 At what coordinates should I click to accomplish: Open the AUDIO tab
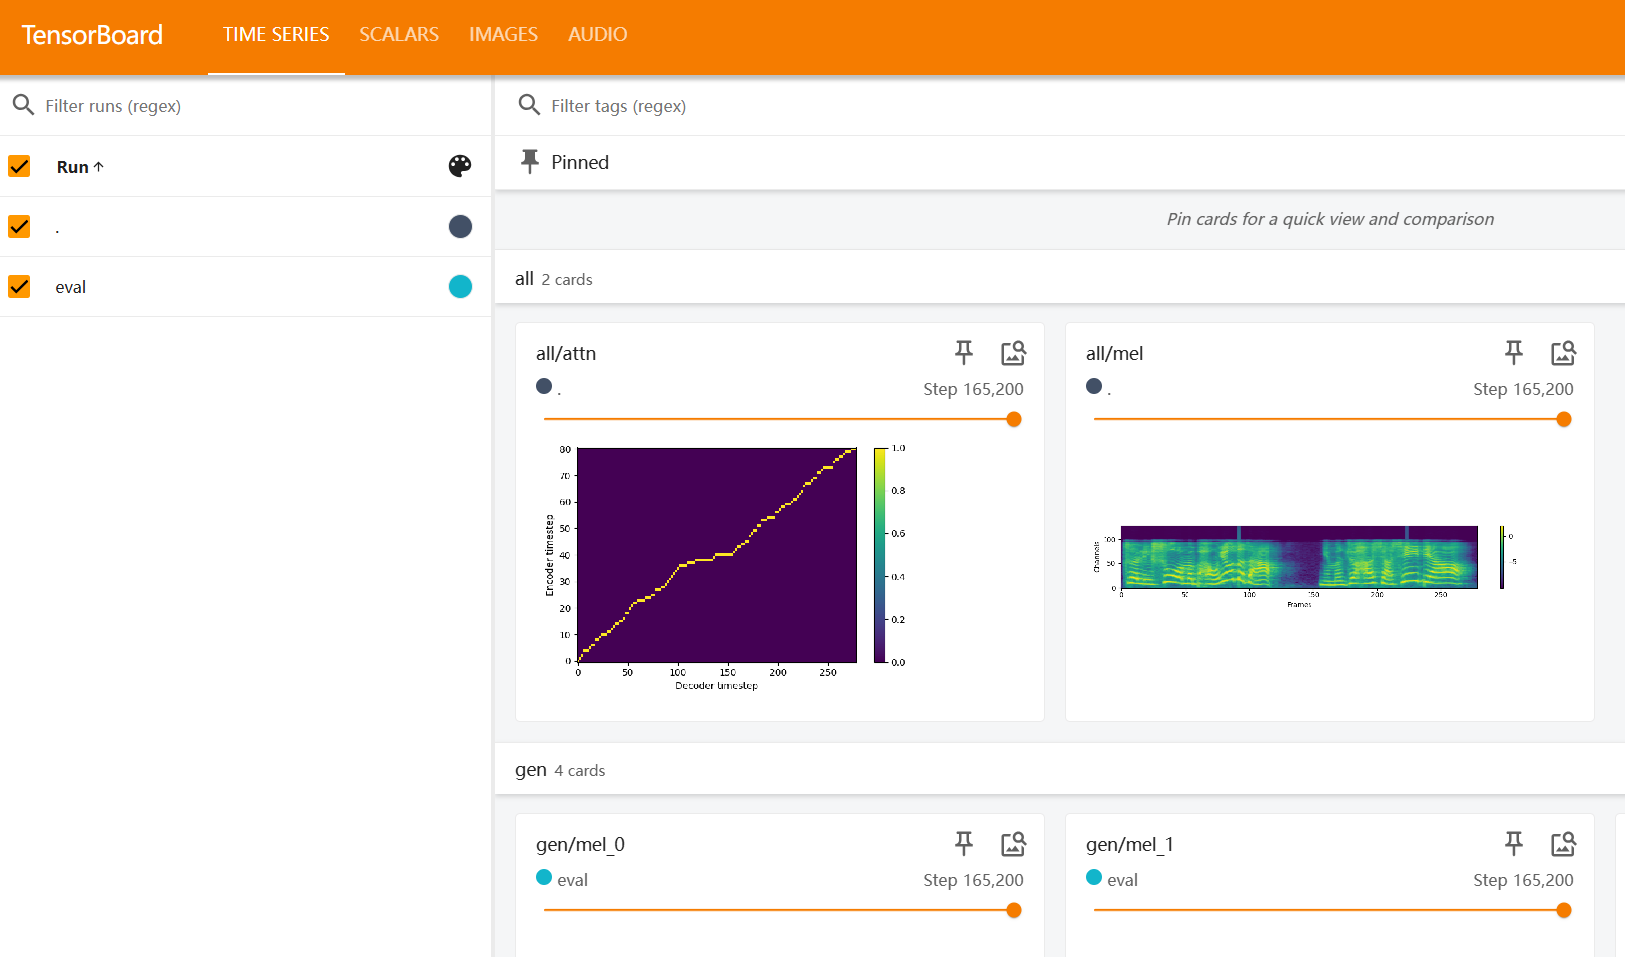[x=597, y=35]
